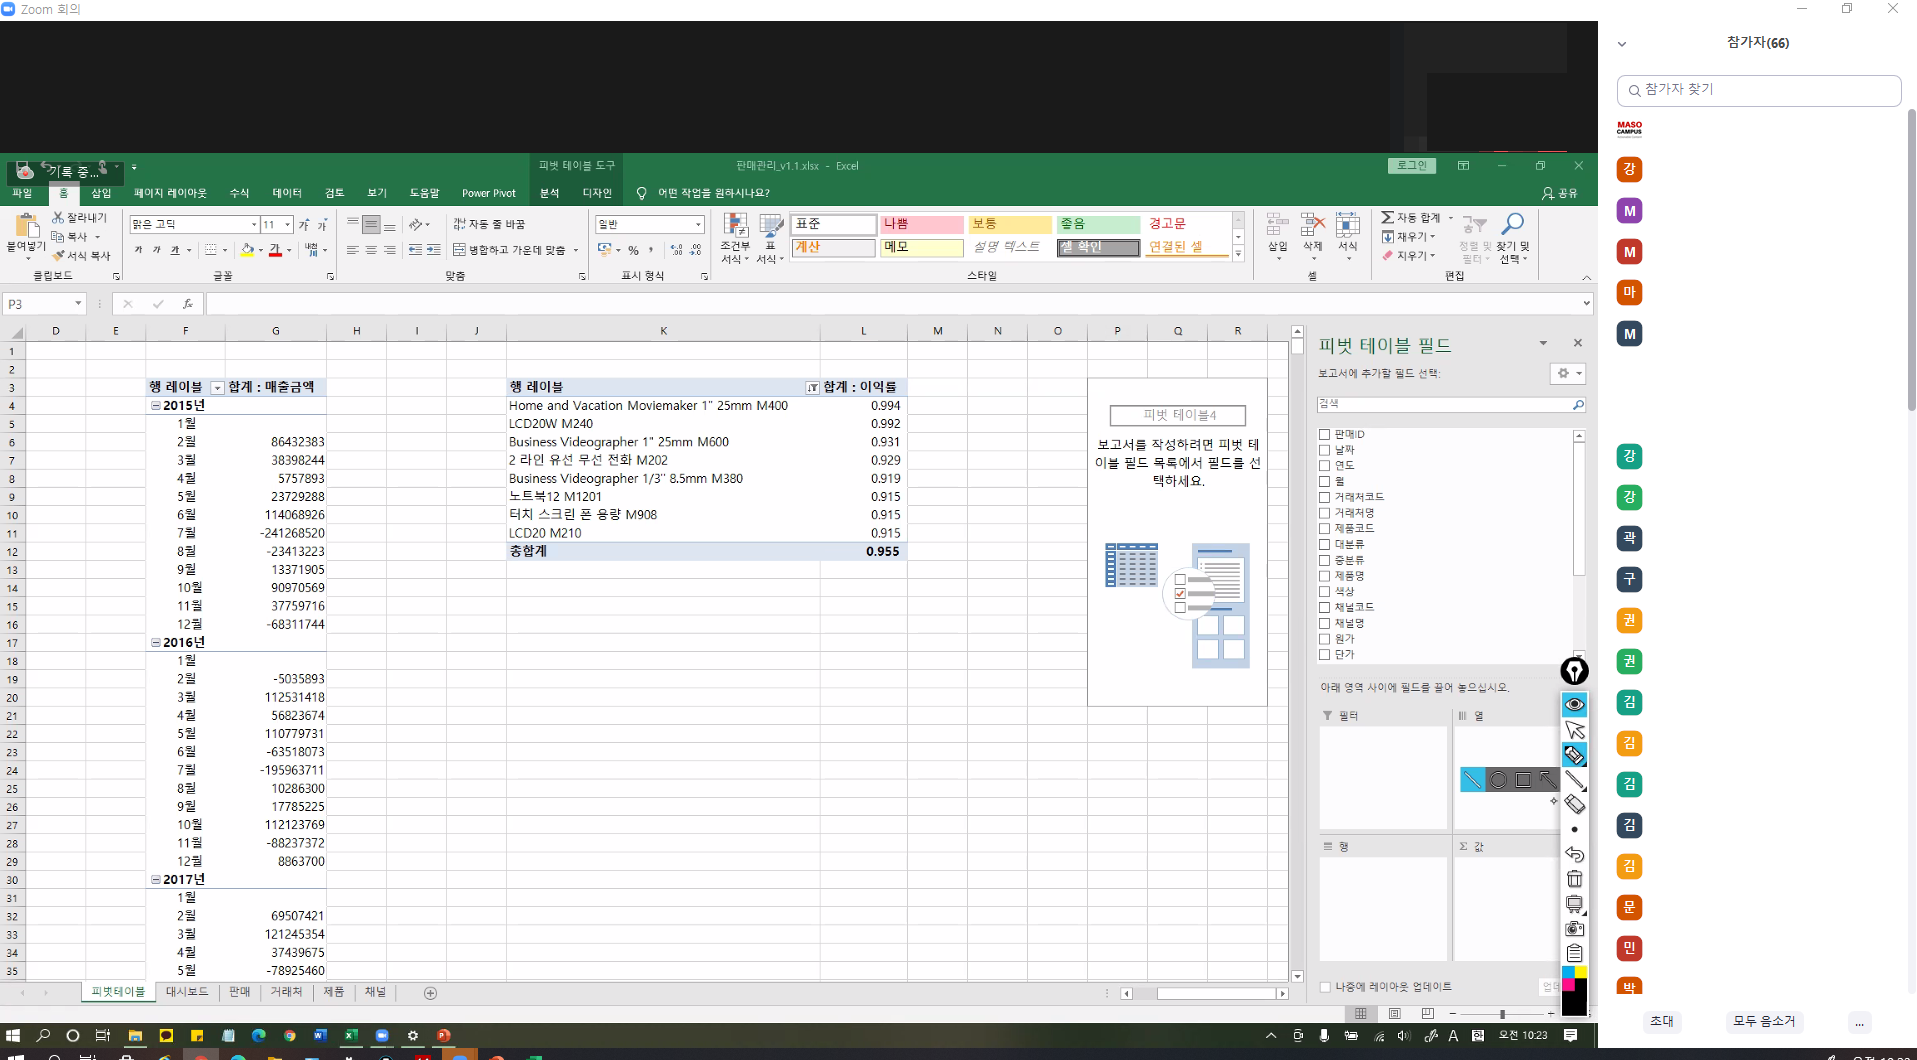
Task: Toggle the defer layout update checkbox
Action: coord(1326,987)
